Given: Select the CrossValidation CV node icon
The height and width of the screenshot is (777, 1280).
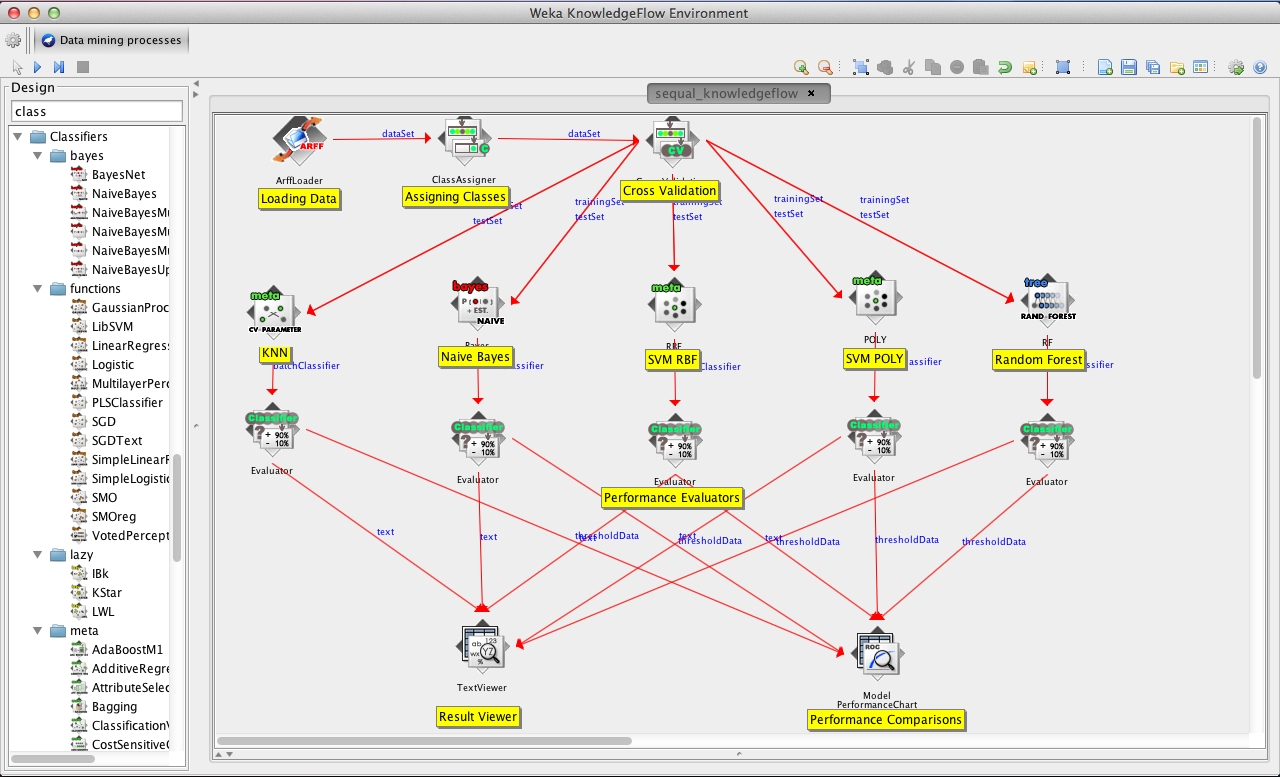Looking at the screenshot, I should coord(673,142).
